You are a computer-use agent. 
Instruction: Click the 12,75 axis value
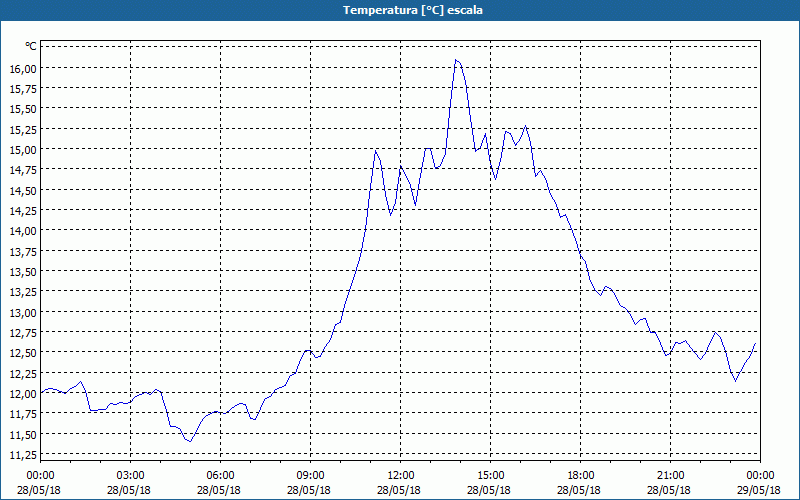[23, 333]
